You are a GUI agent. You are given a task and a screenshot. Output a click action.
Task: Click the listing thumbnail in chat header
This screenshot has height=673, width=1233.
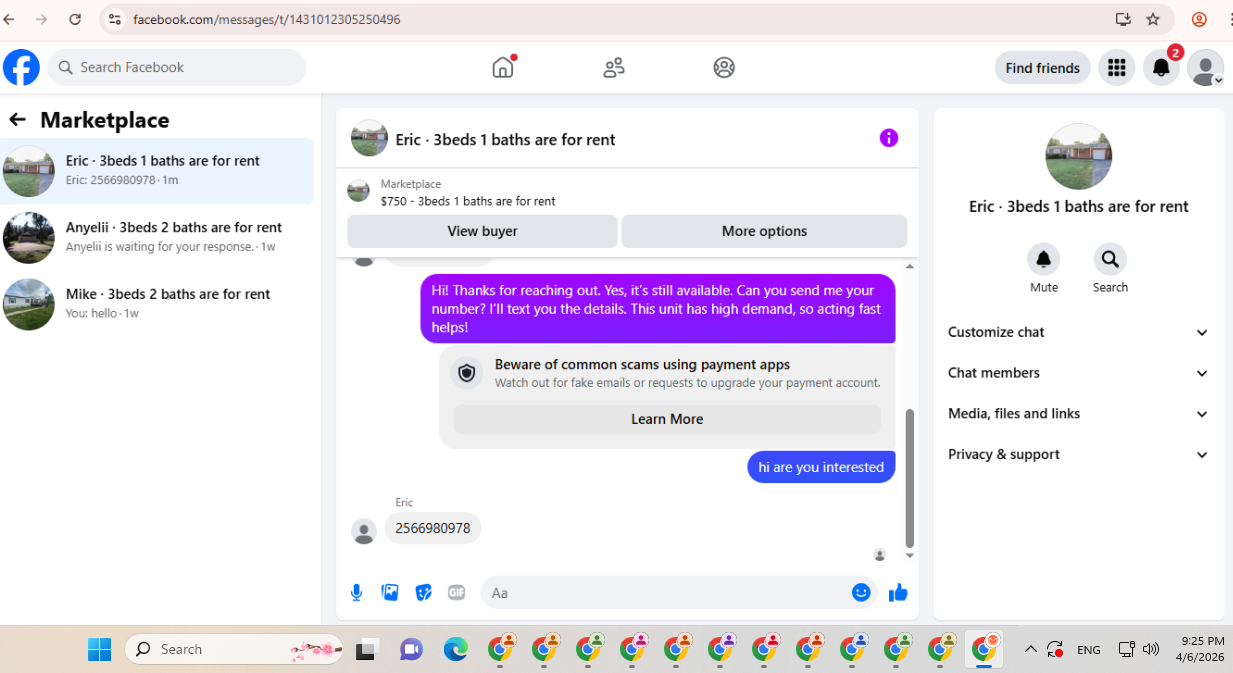point(369,139)
